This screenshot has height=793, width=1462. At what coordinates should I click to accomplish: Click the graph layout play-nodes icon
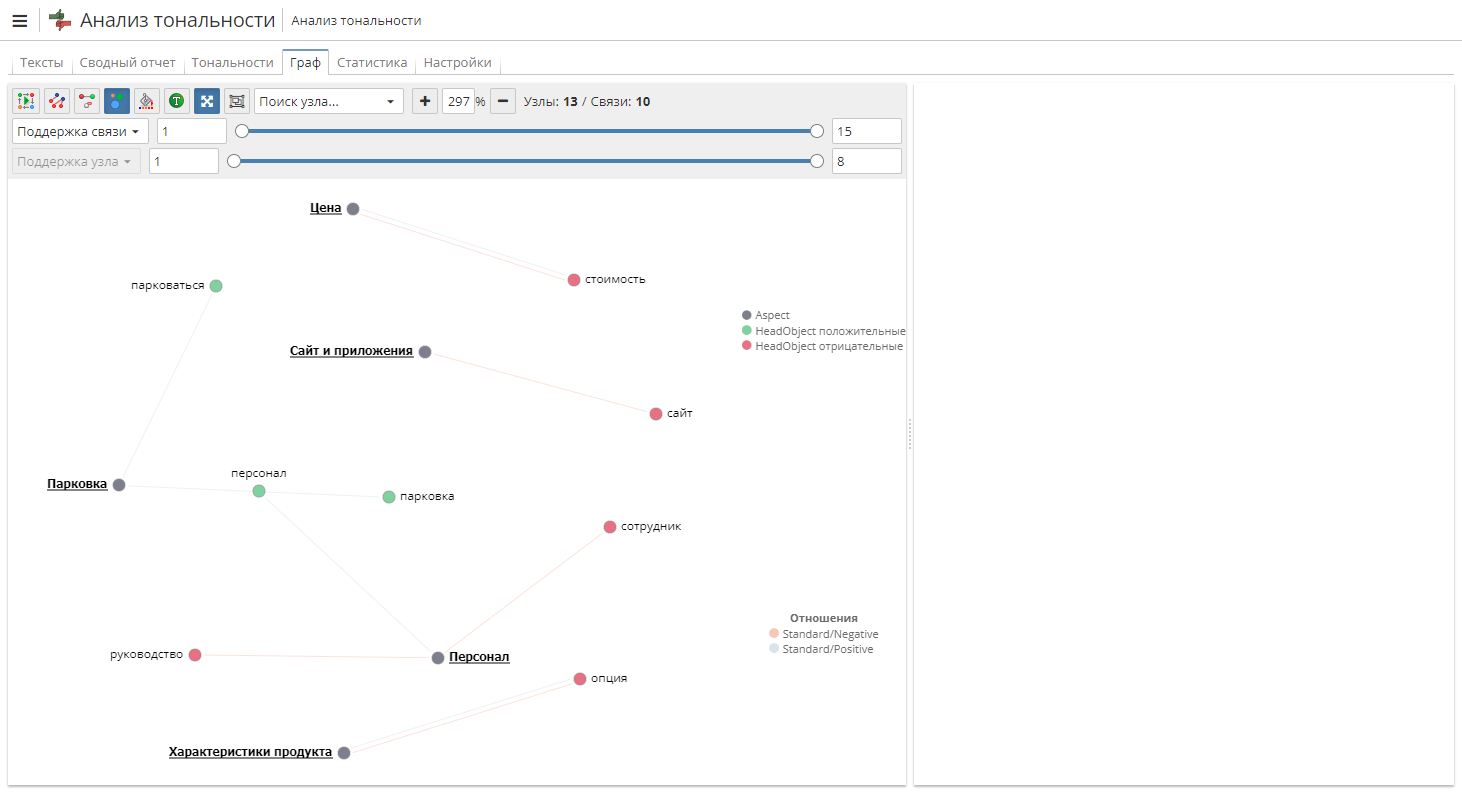coord(26,101)
